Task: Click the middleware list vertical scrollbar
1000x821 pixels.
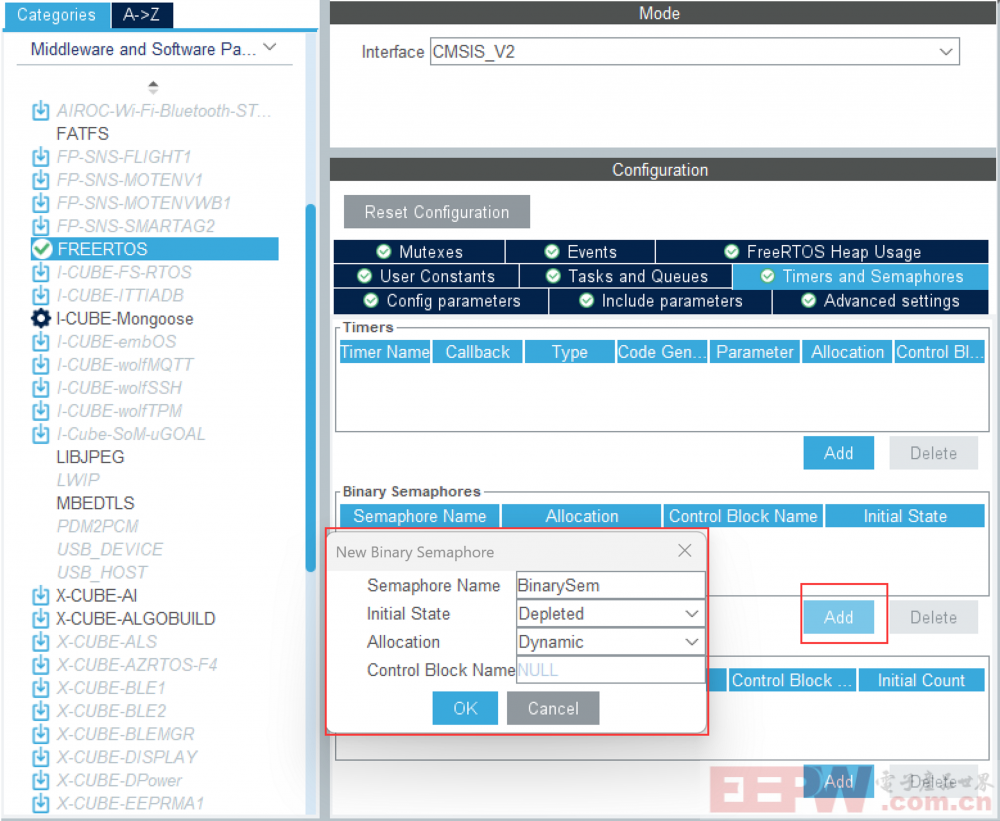Action: [311, 387]
